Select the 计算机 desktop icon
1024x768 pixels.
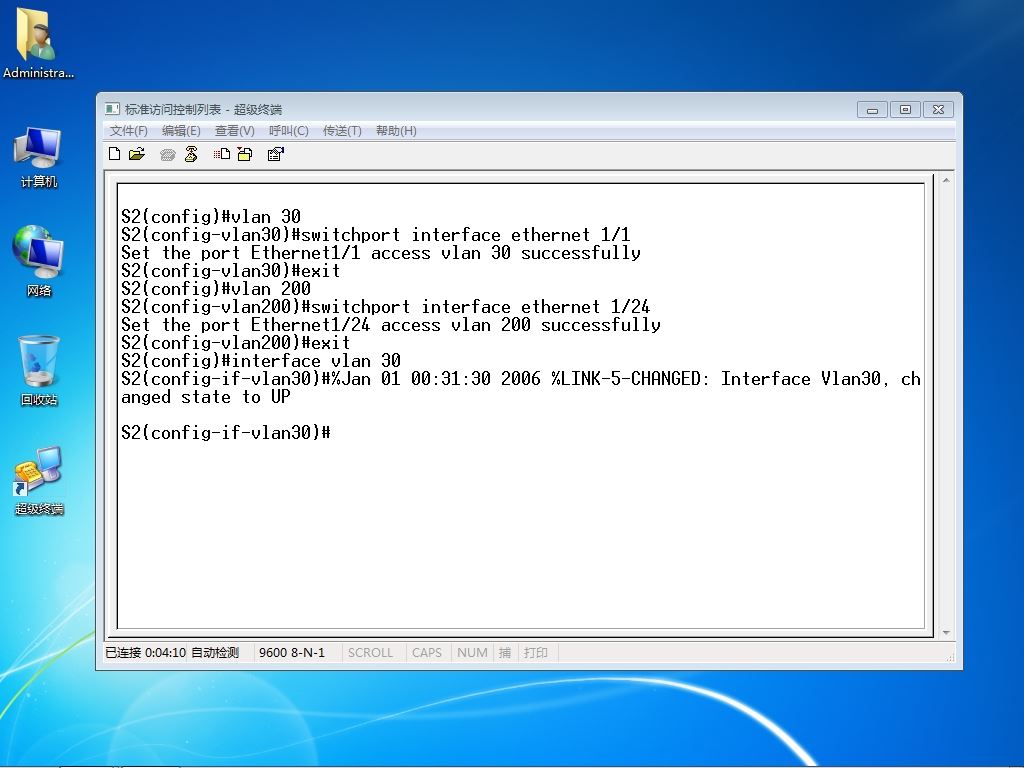click(38, 158)
